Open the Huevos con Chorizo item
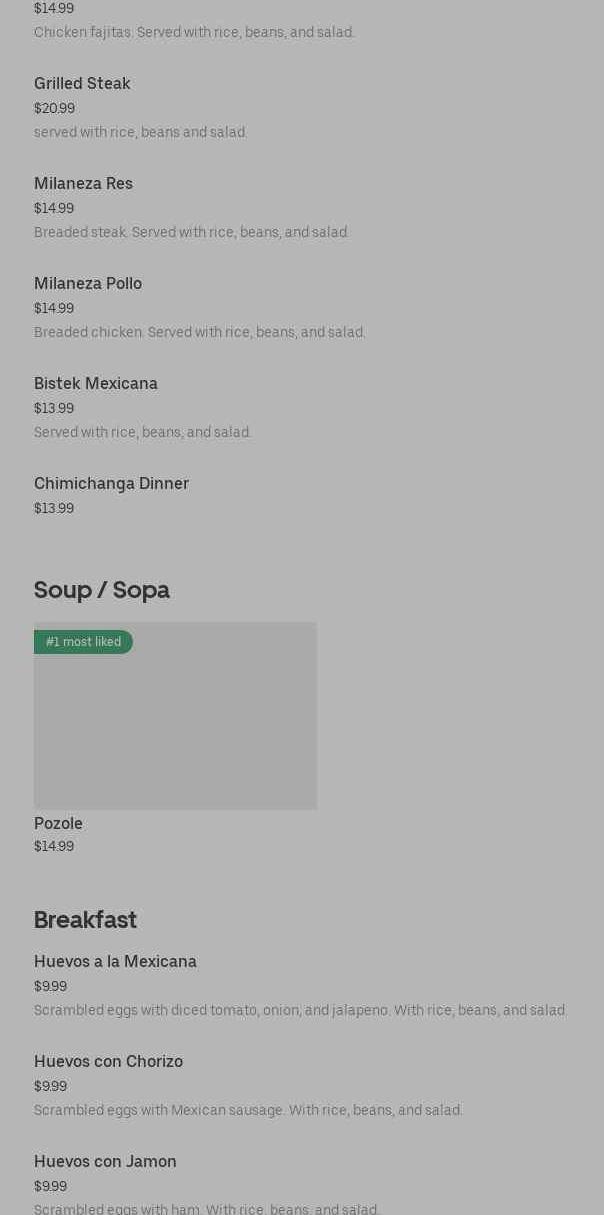The image size is (604, 1215). pos(108,1062)
